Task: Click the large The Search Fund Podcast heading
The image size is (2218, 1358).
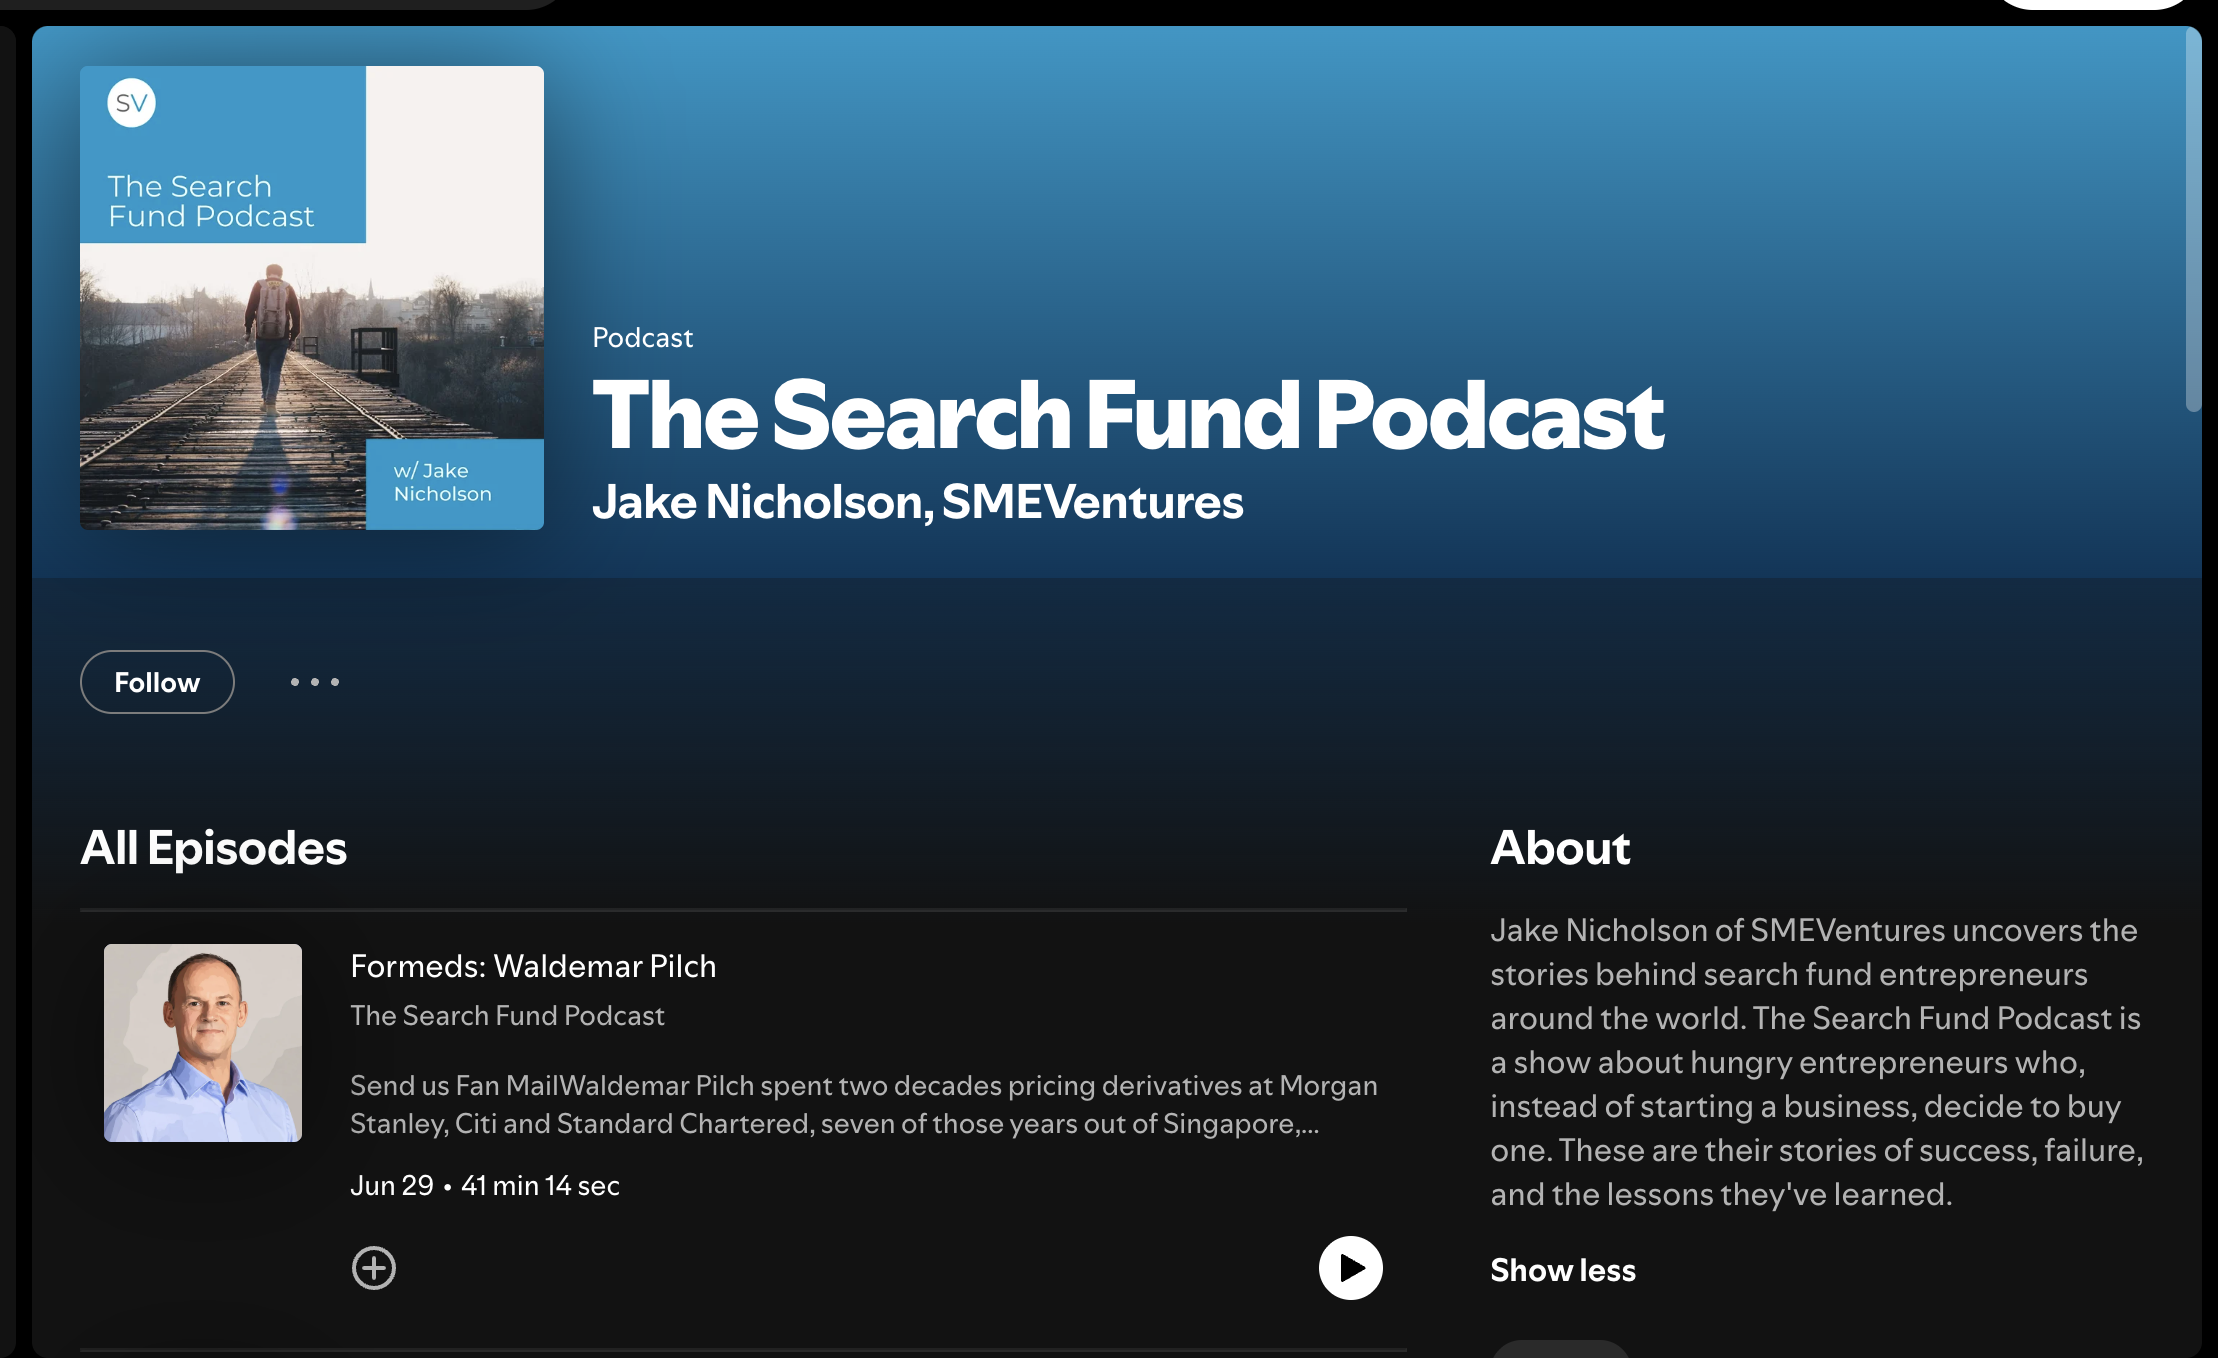Action: pos(1128,416)
